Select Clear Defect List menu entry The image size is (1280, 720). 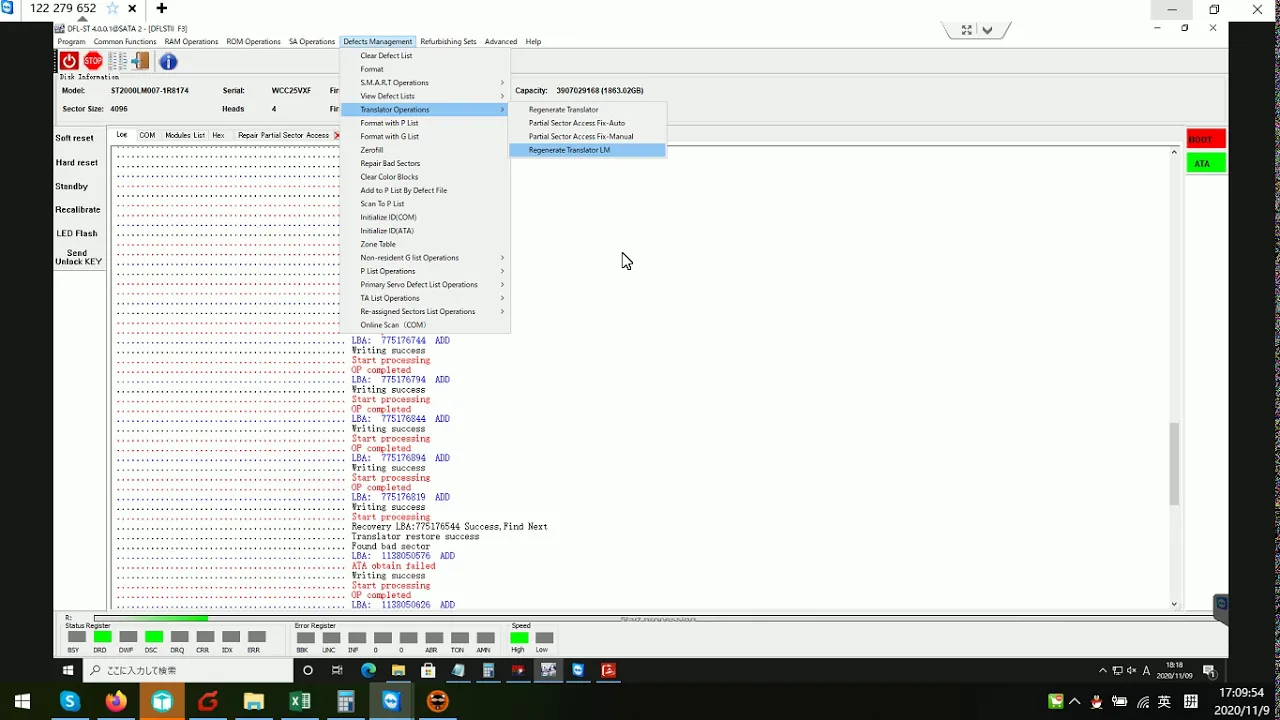point(425,56)
